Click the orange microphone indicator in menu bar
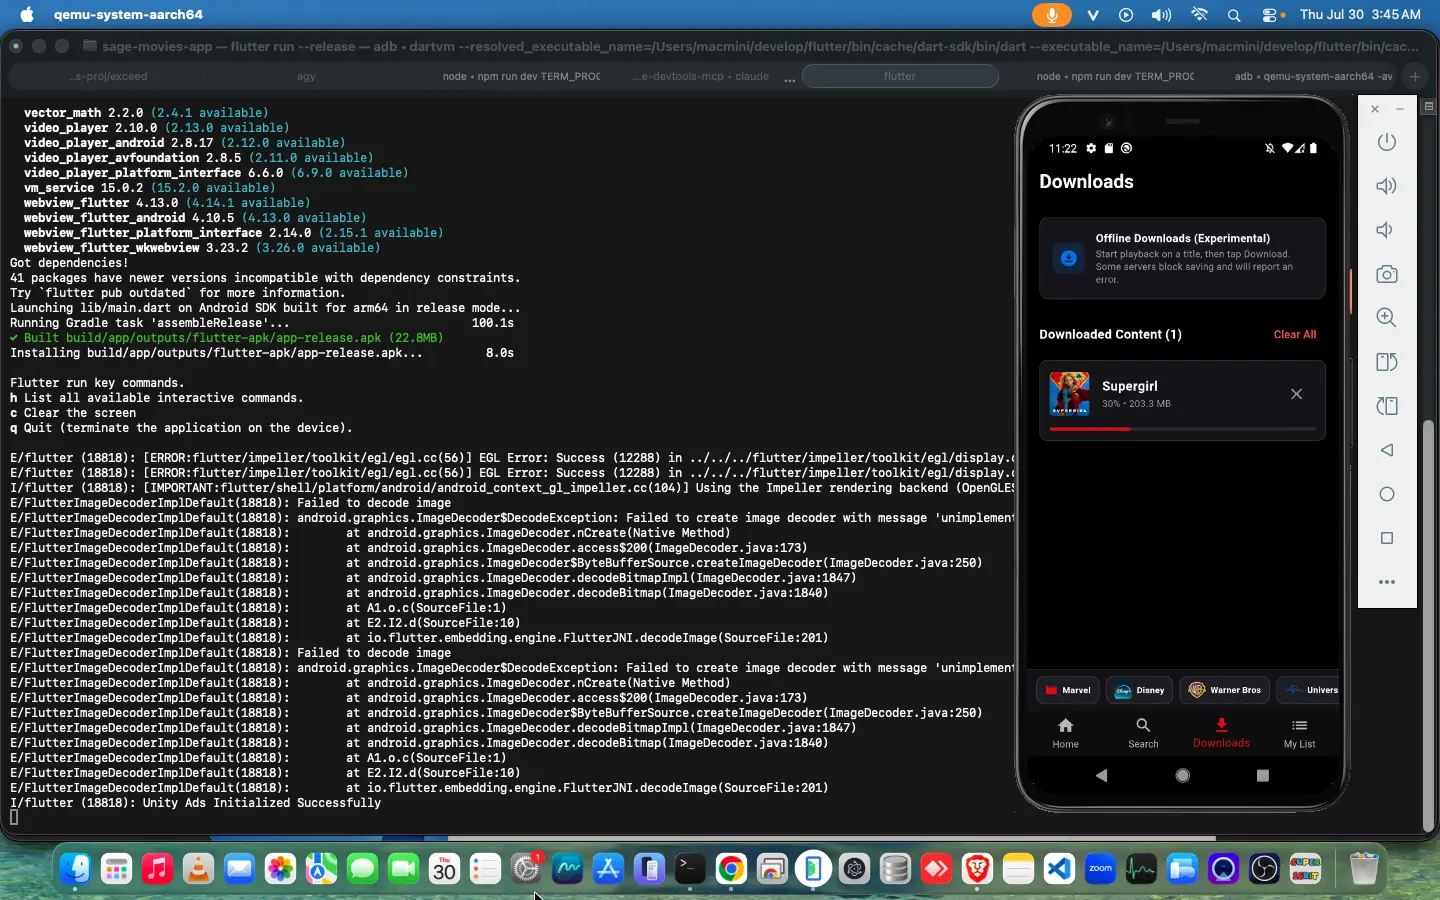This screenshot has width=1440, height=900. point(1051,15)
